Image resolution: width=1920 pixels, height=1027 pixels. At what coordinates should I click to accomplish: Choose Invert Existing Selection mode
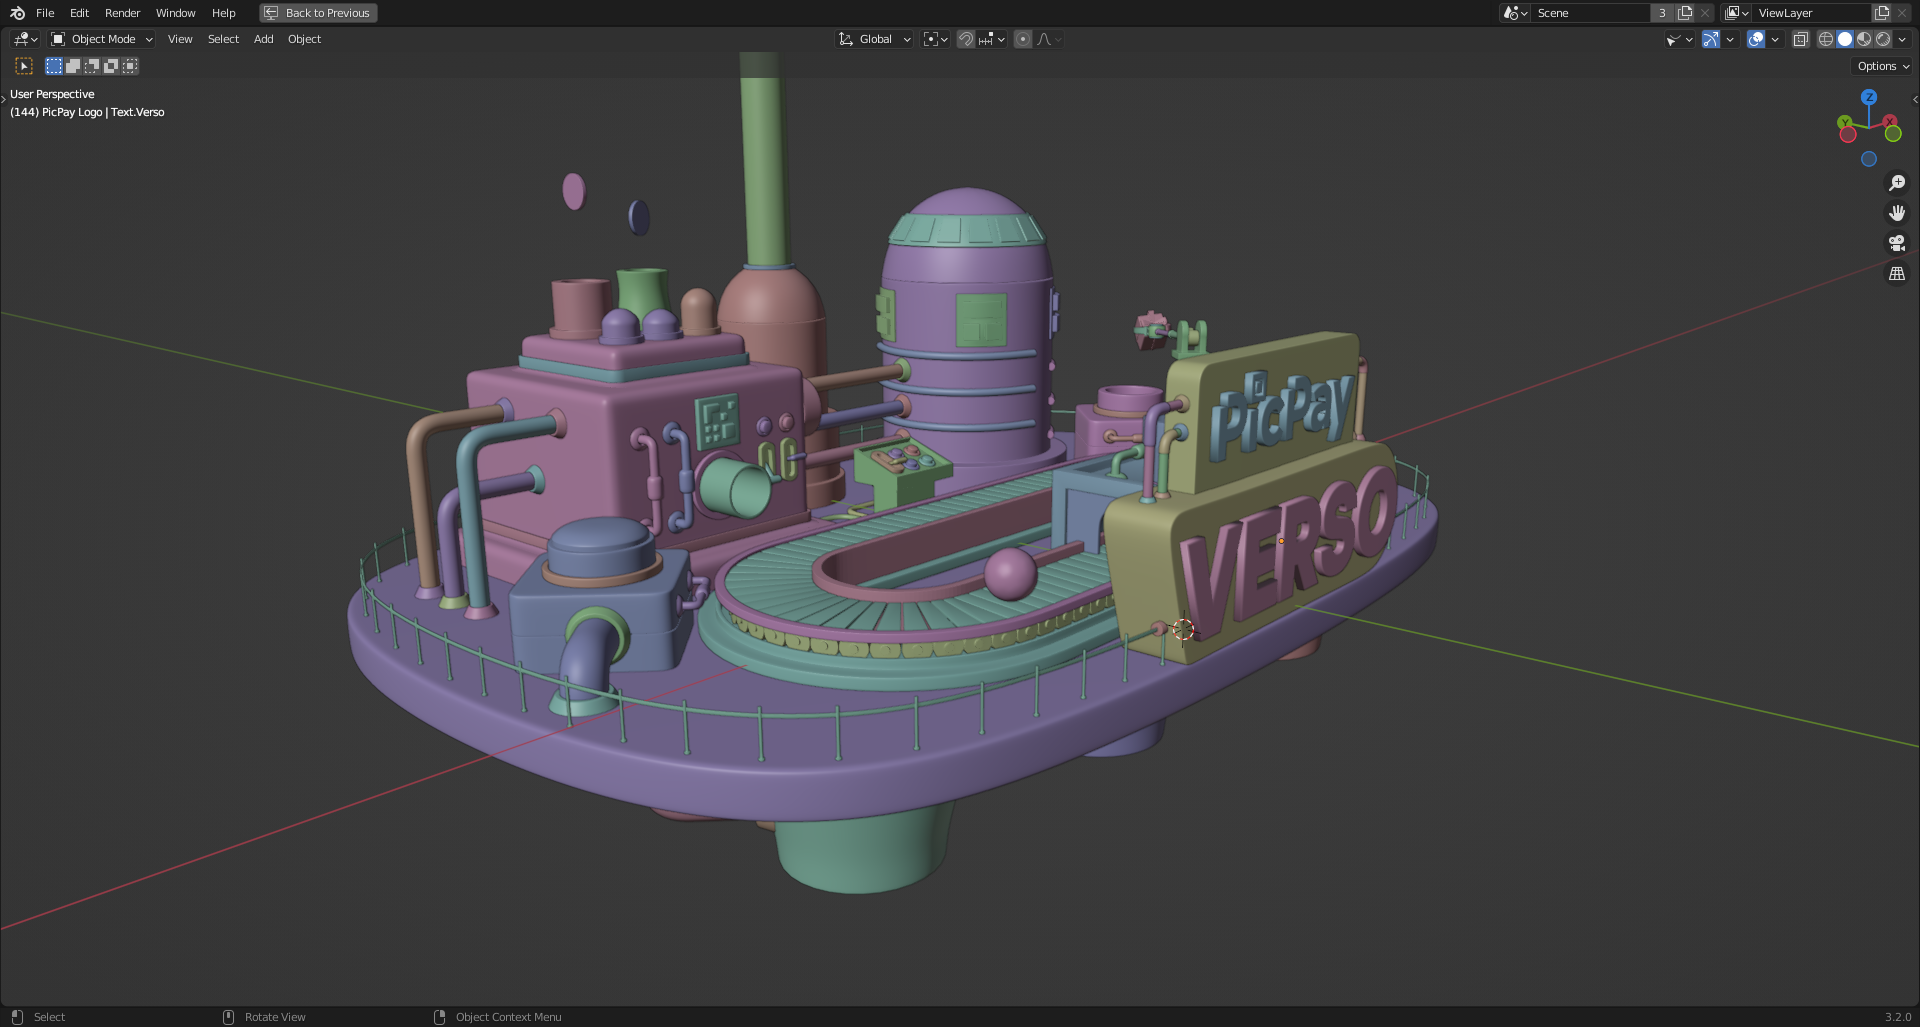(111, 66)
